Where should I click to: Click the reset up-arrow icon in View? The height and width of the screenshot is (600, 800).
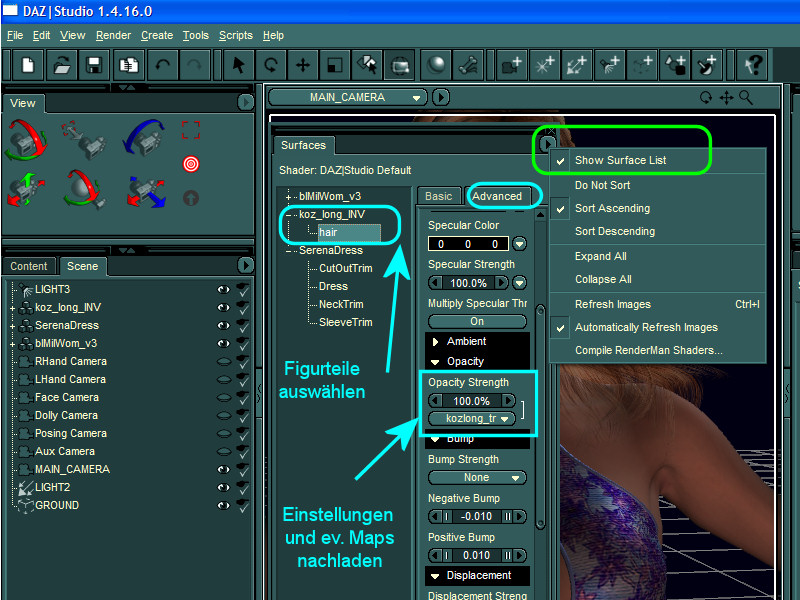tap(191, 198)
